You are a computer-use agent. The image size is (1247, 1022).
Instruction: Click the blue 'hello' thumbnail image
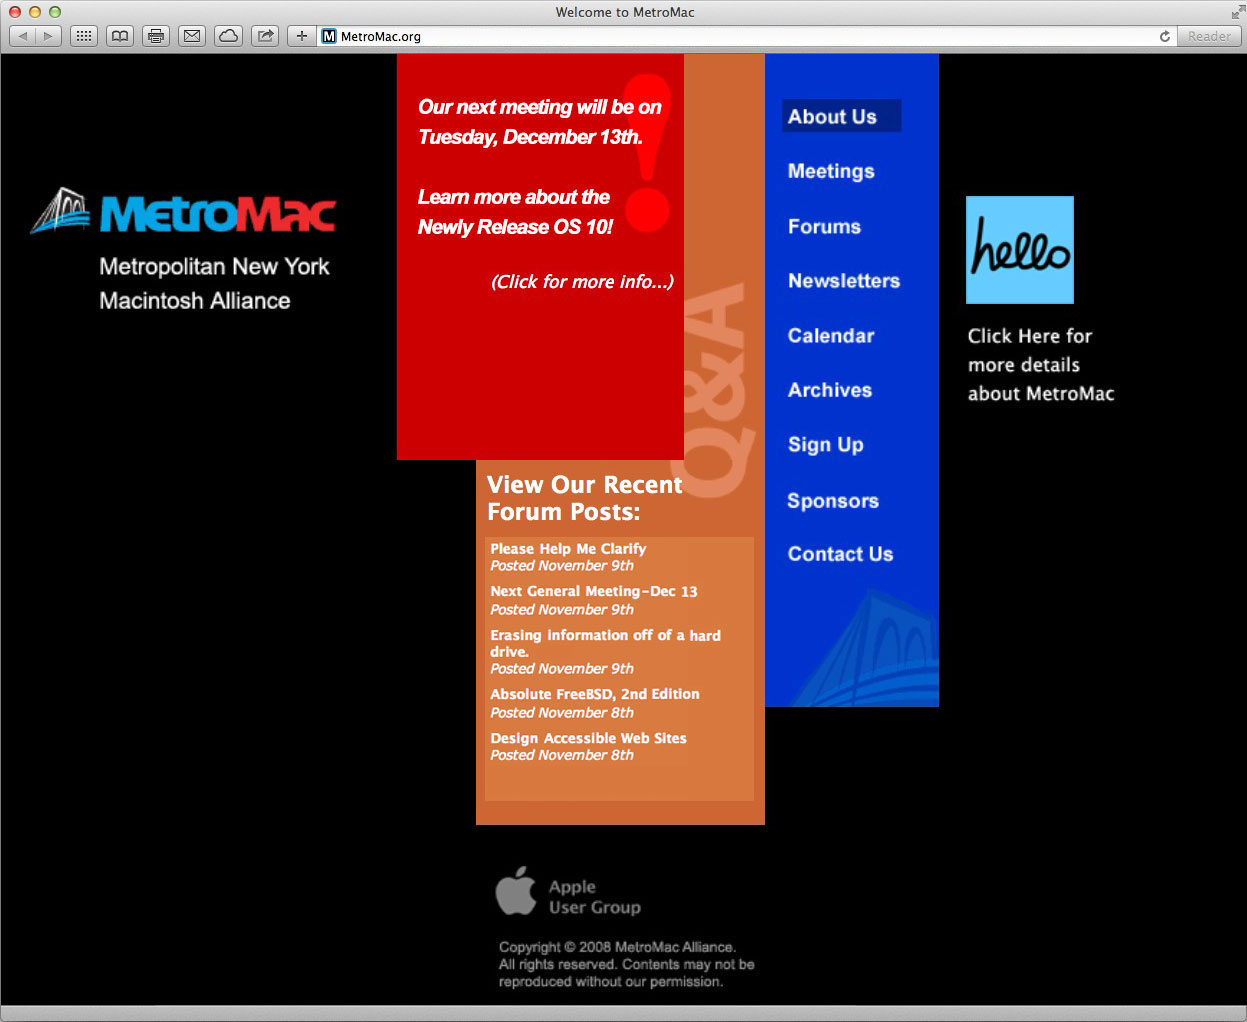[1019, 250]
